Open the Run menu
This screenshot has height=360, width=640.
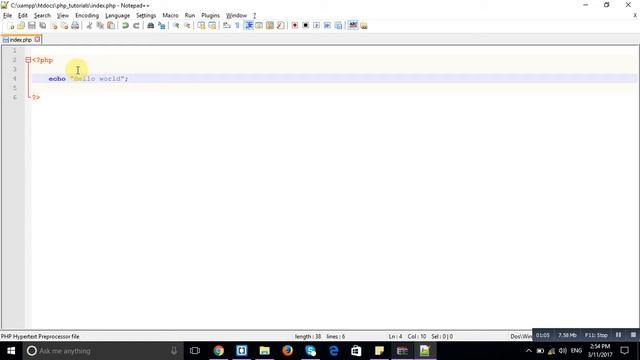[x=190, y=16]
